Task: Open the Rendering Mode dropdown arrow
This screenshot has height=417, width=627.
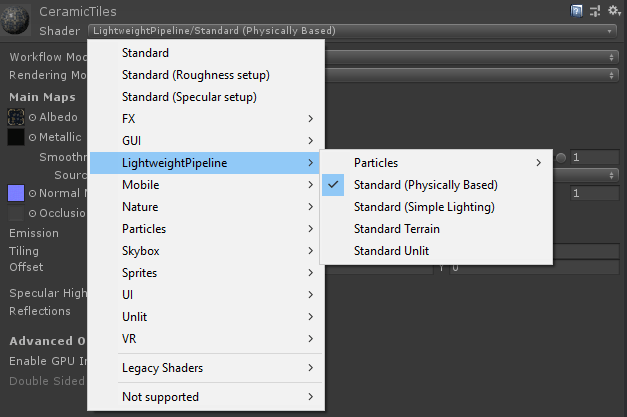Action: pyautogui.click(x=611, y=75)
